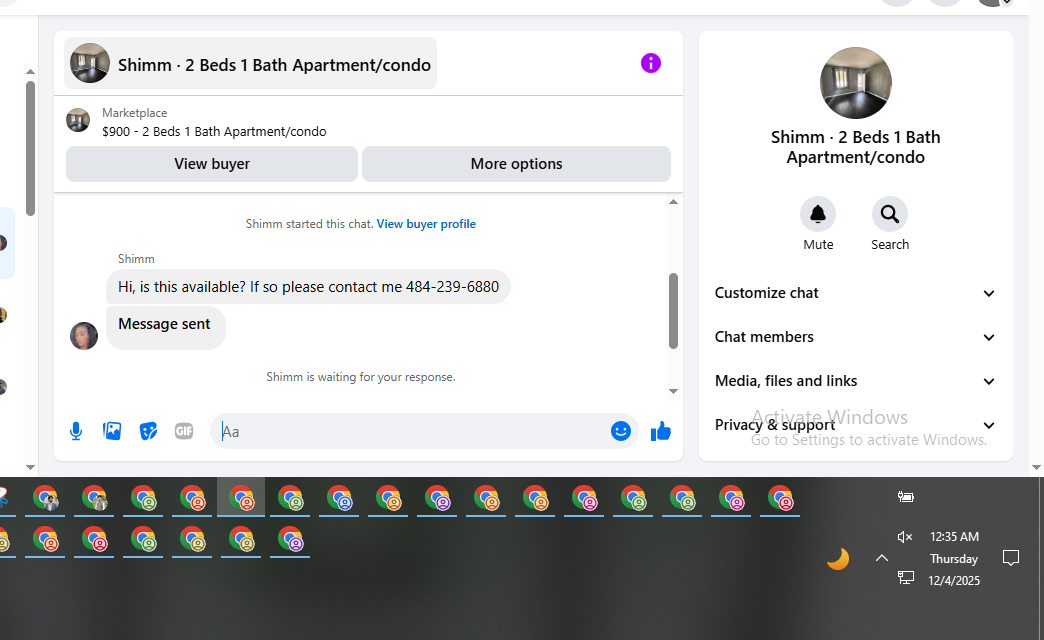Send a thumbs-up like
Image resolution: width=1044 pixels, height=640 pixels.
click(x=660, y=432)
